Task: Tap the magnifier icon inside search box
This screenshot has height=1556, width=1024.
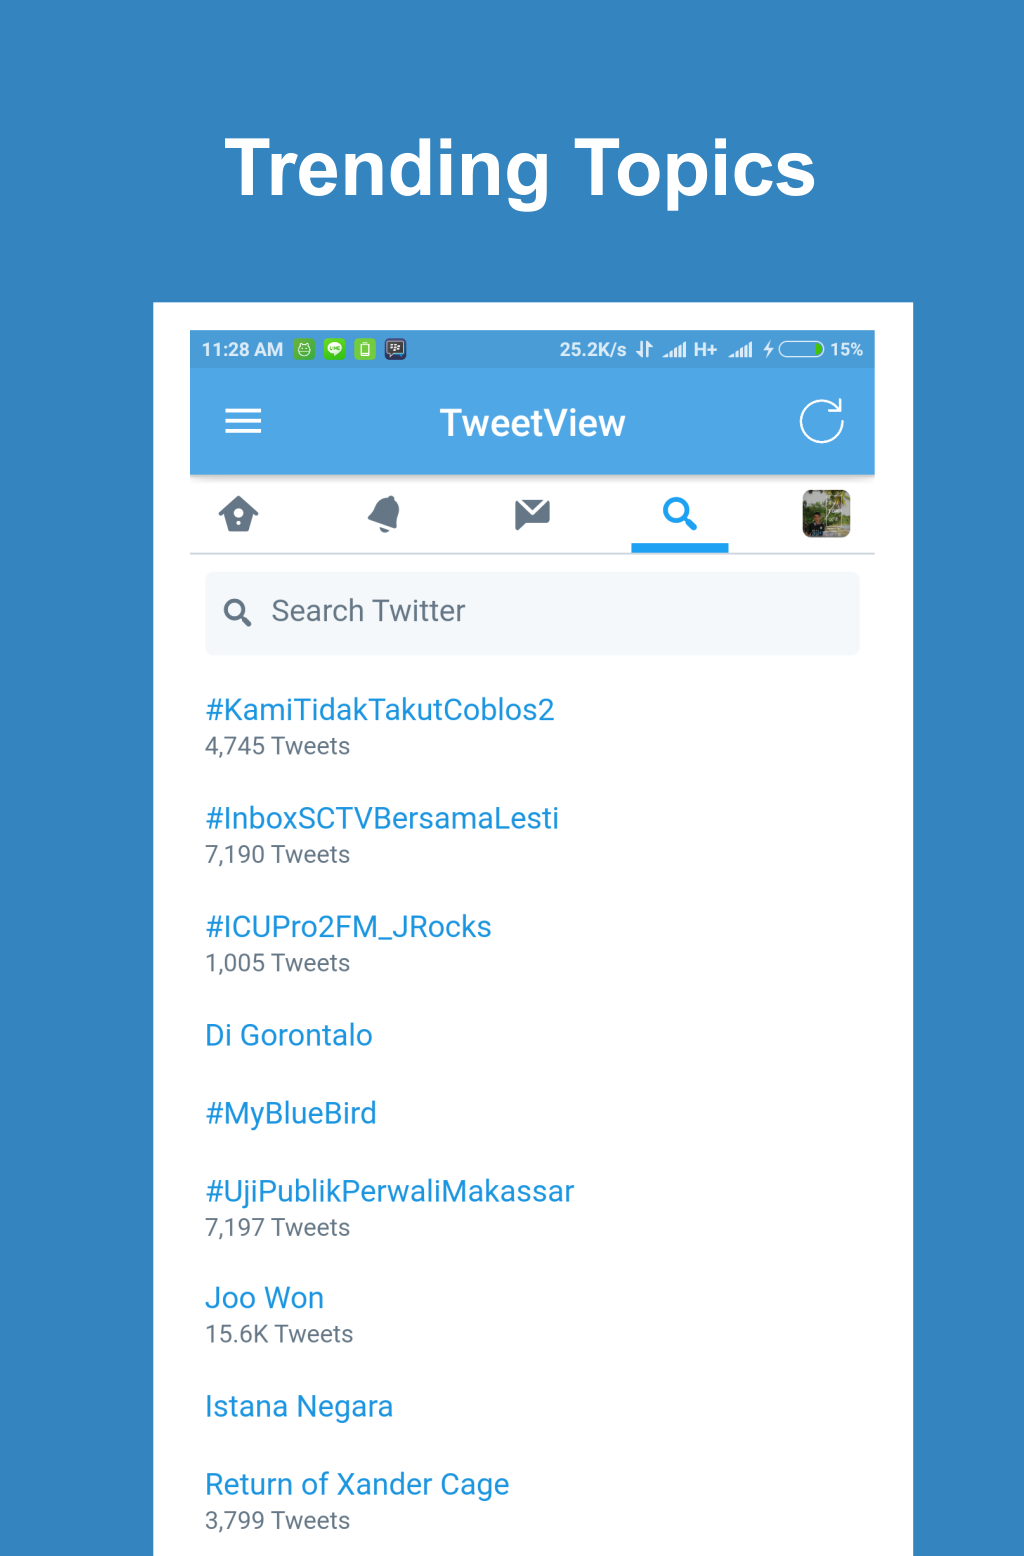Action: coord(237,612)
